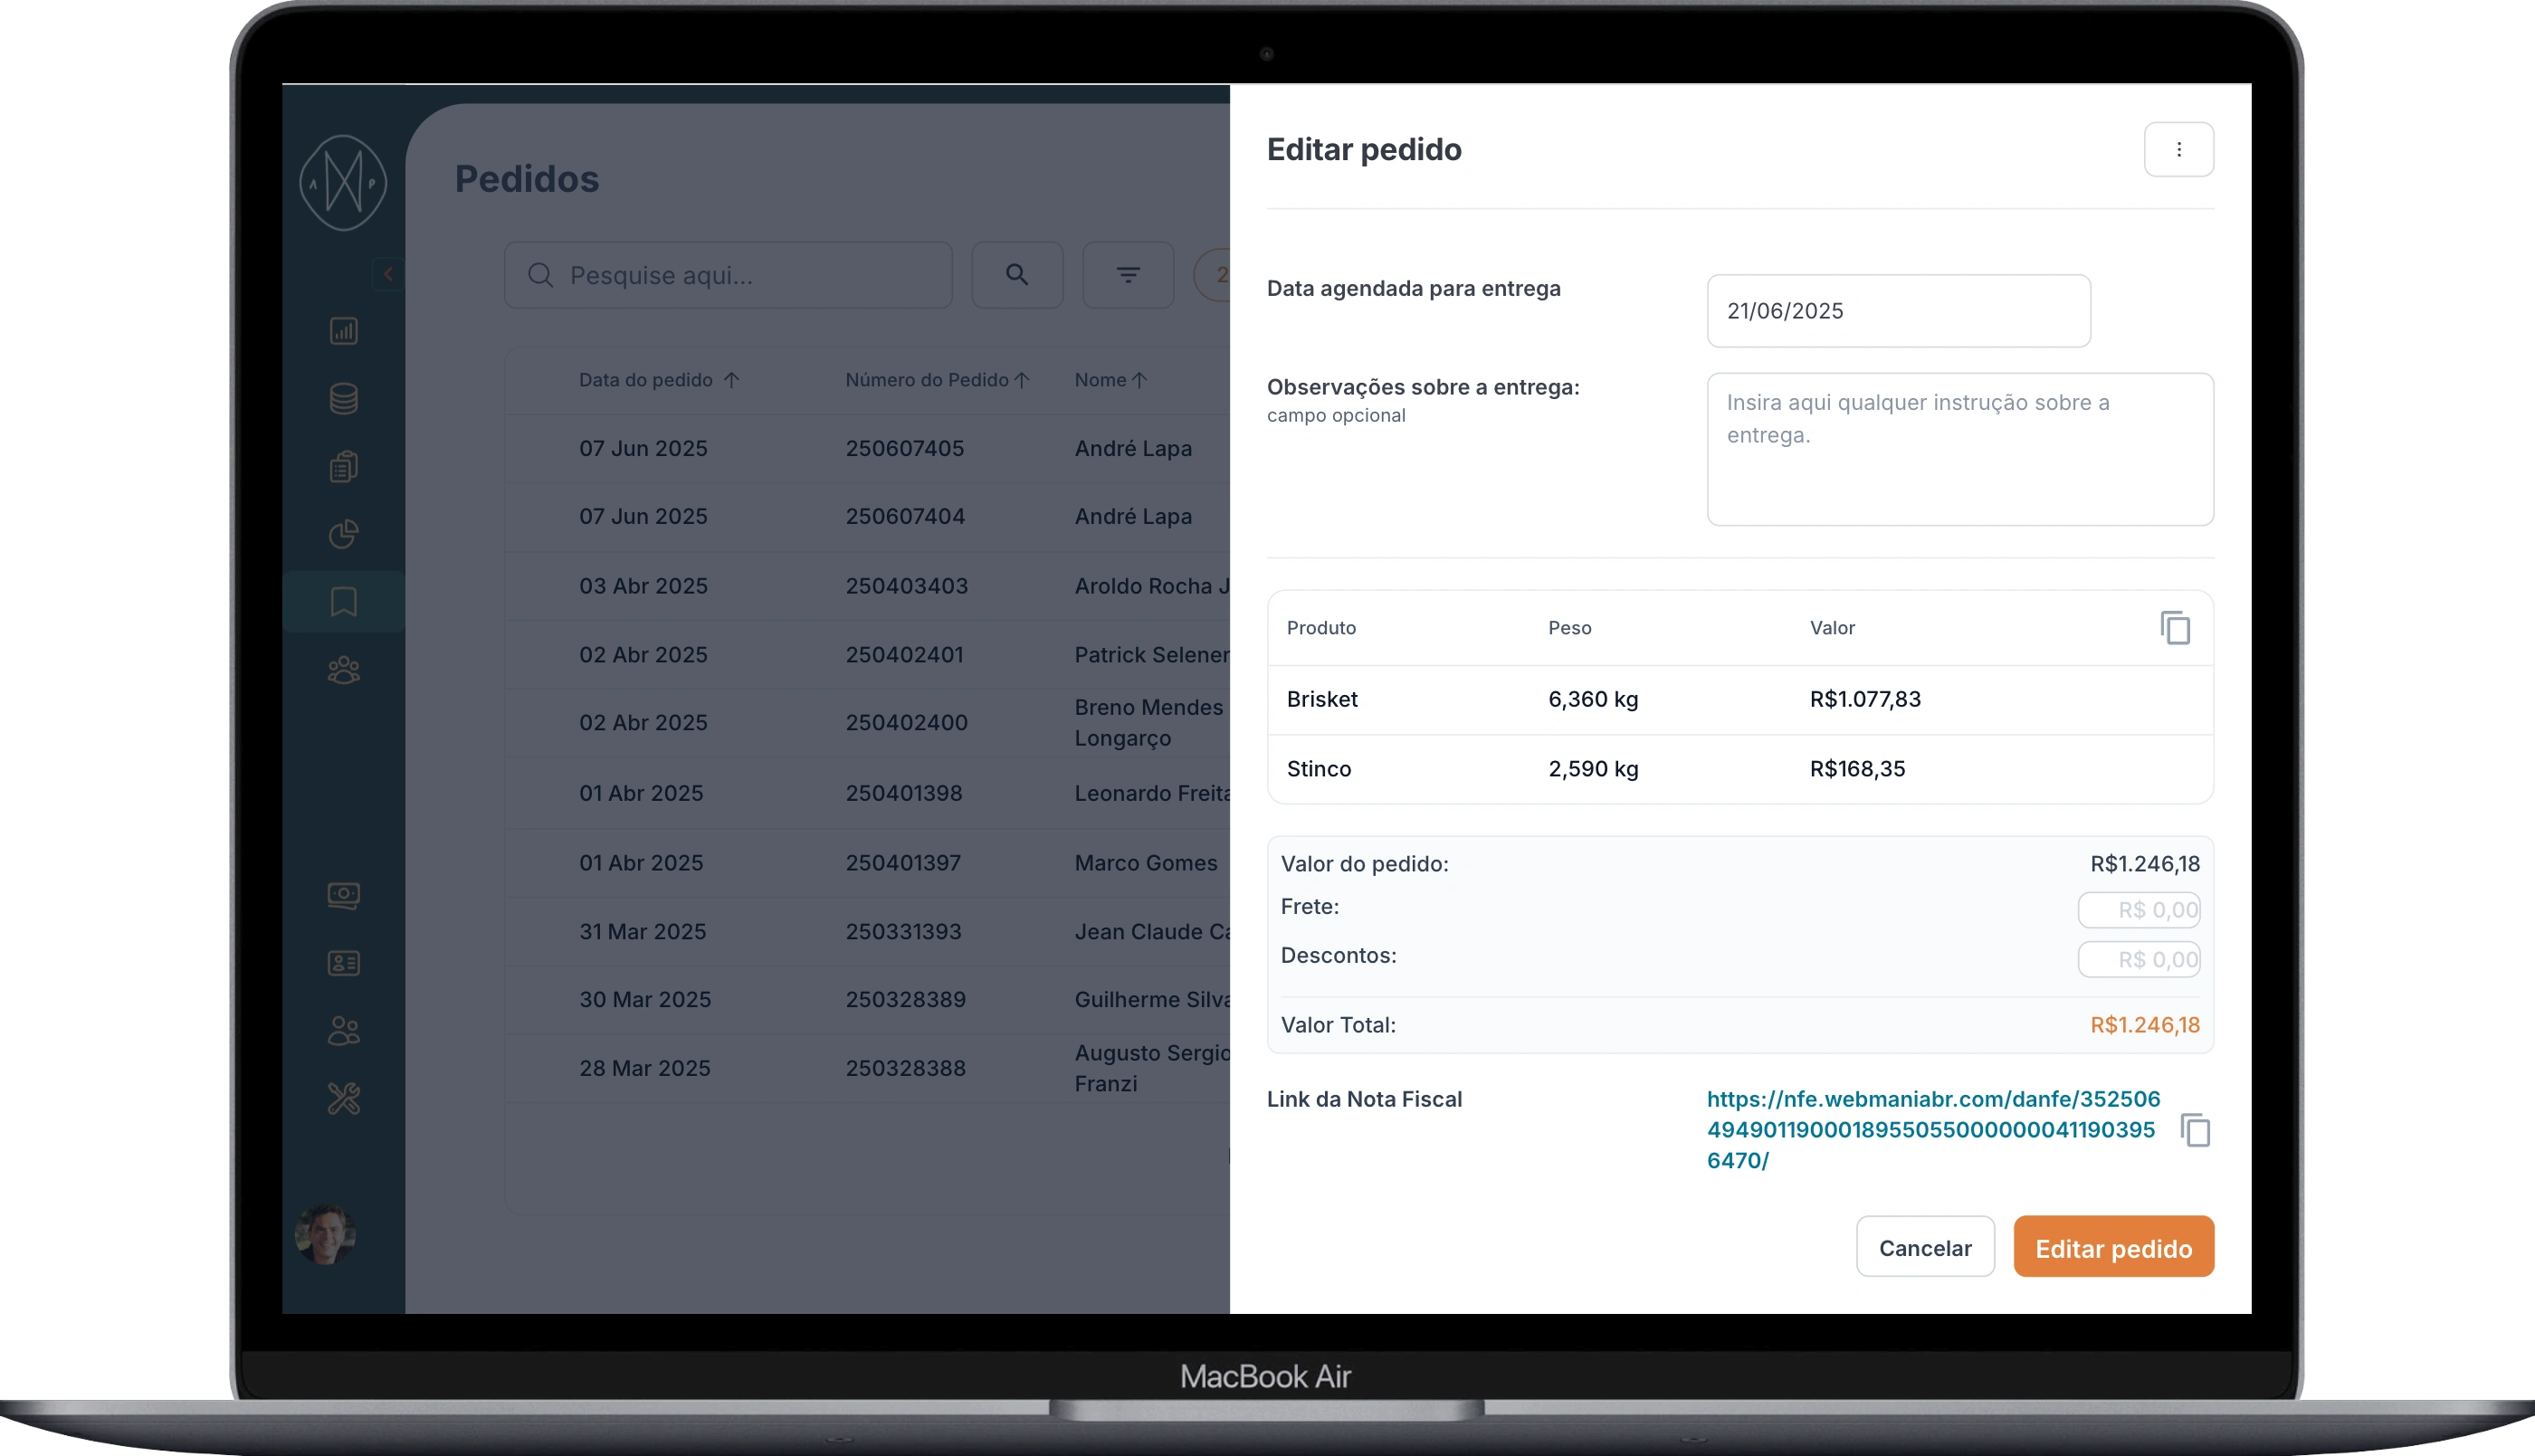
Task: Select the Stinco product row
Action: [1740, 769]
